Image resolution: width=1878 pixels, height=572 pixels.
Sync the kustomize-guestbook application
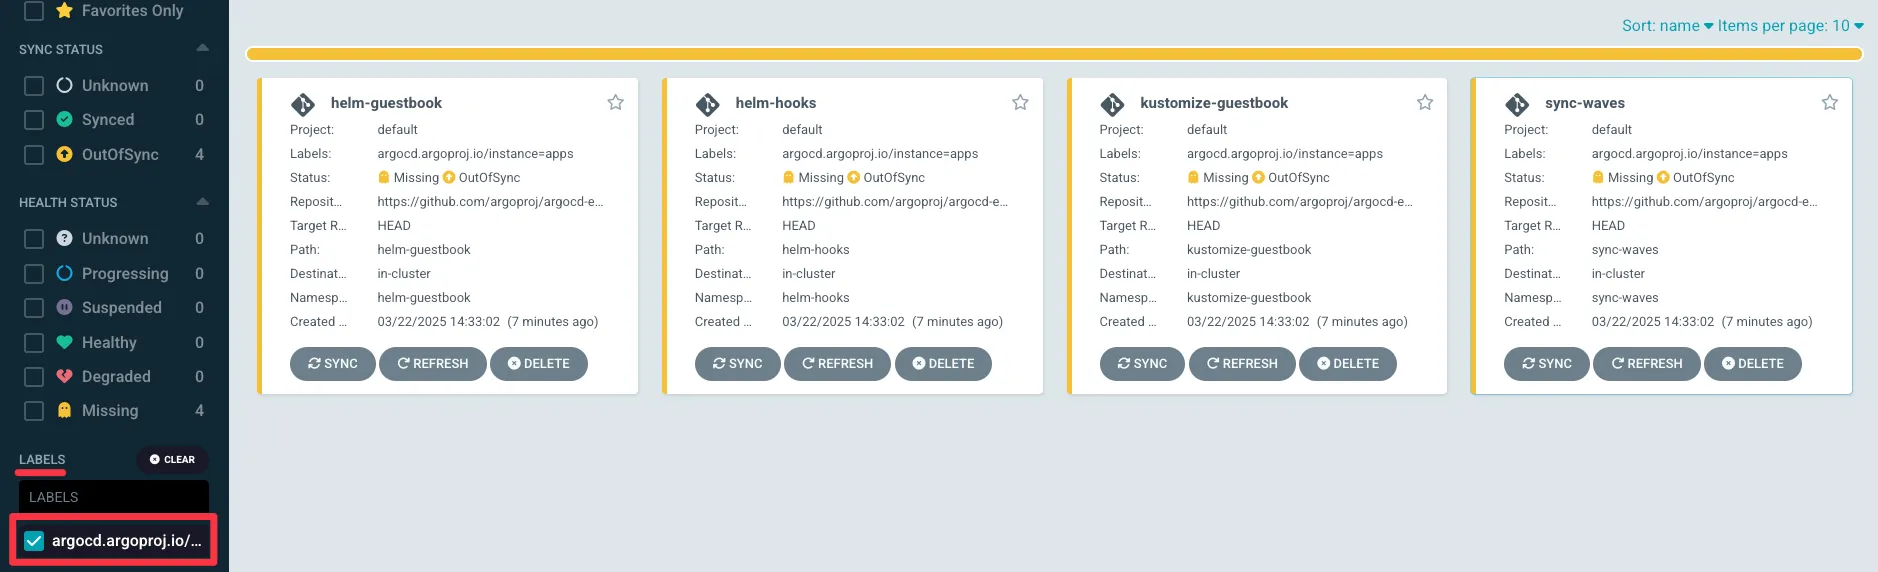click(1142, 364)
